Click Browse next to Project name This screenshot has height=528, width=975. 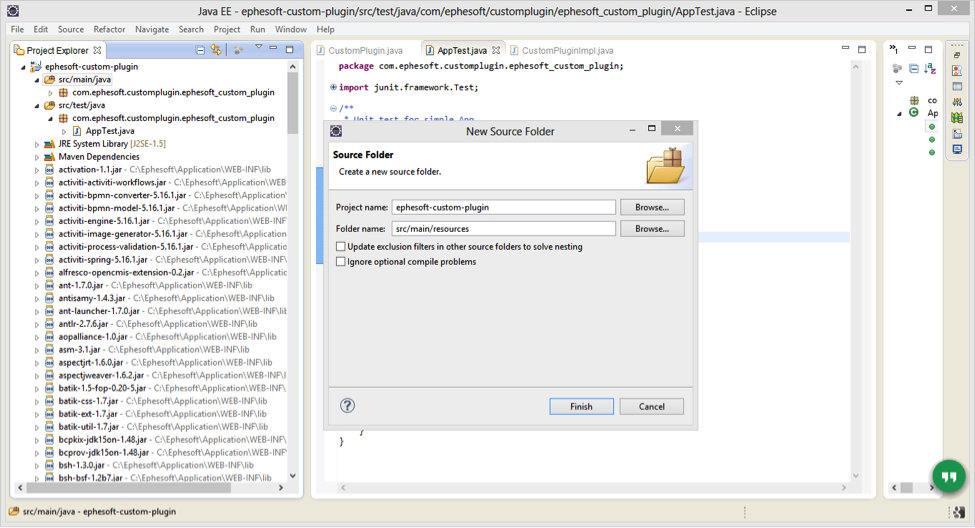[x=652, y=207]
